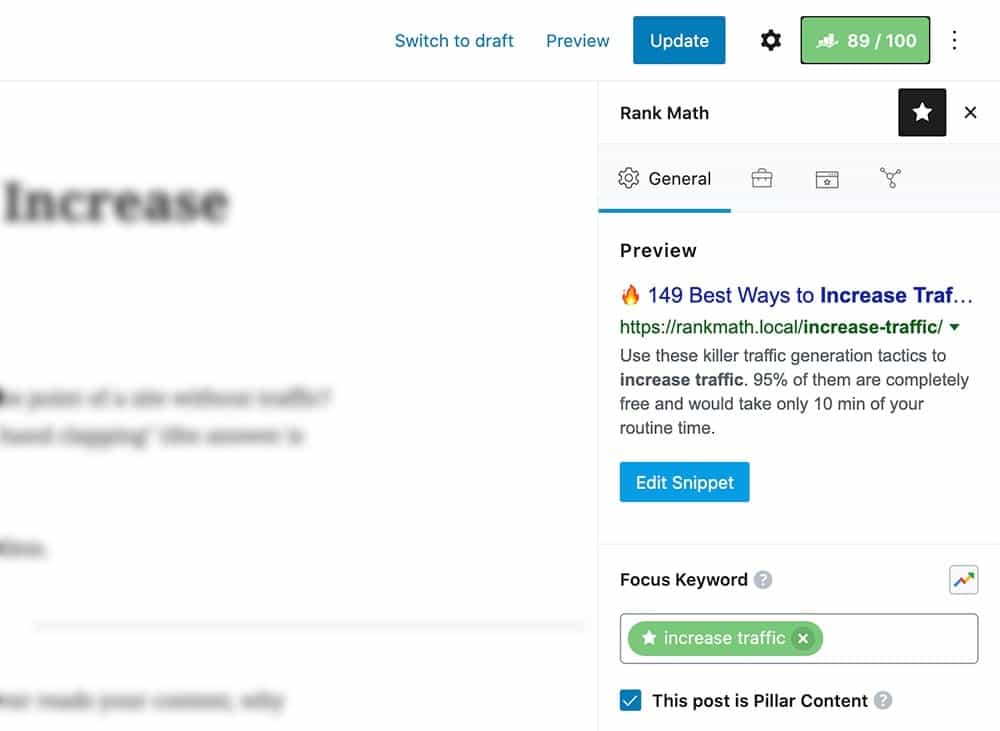Click the blue Update button

[x=679, y=41]
